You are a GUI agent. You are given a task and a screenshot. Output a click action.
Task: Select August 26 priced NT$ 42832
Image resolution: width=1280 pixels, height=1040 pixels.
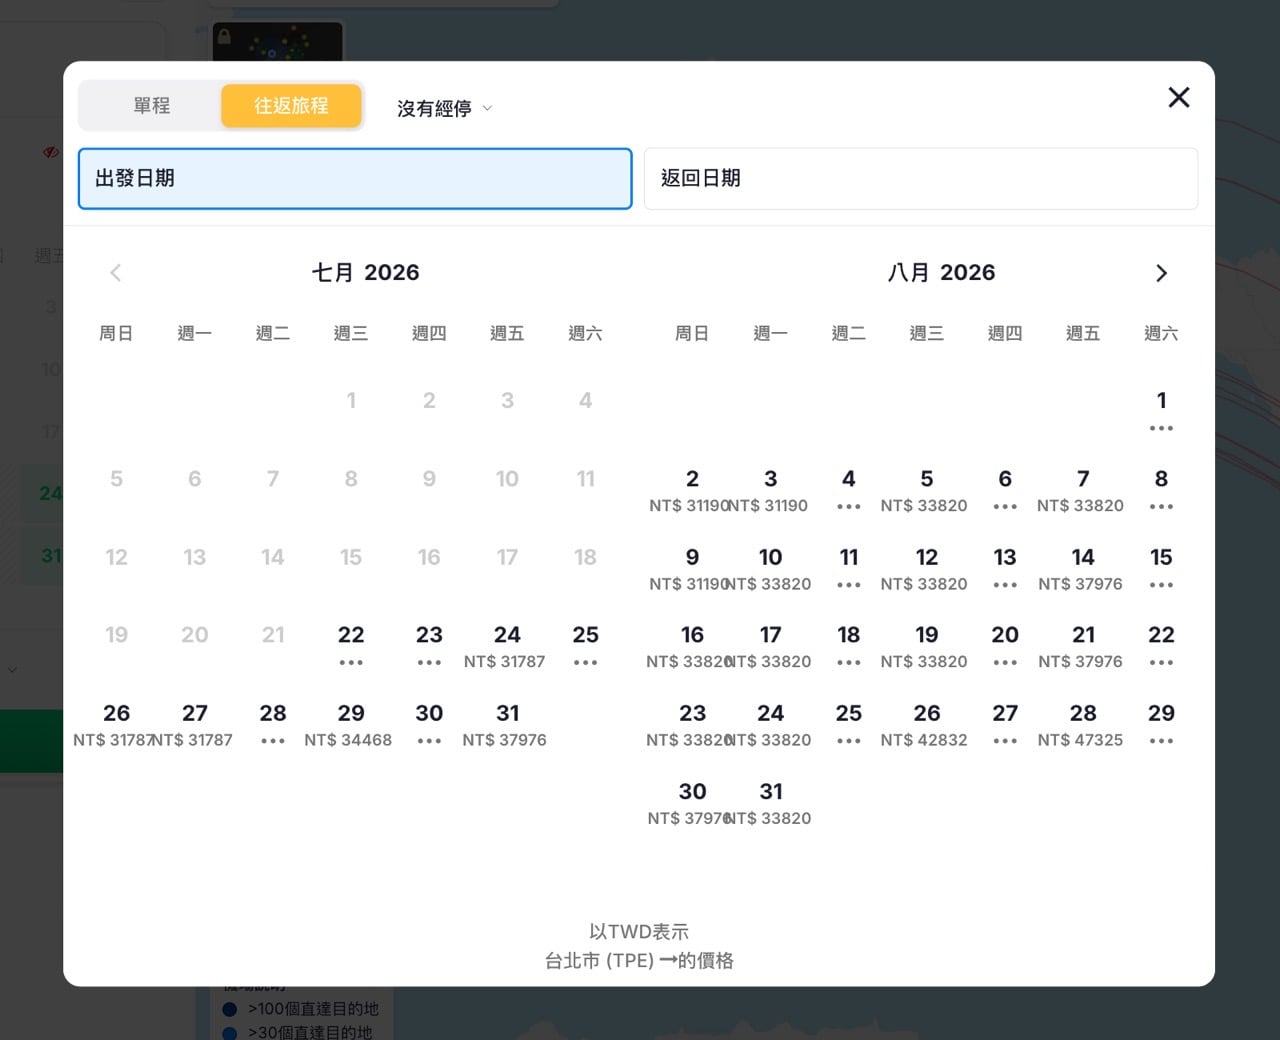(x=926, y=724)
